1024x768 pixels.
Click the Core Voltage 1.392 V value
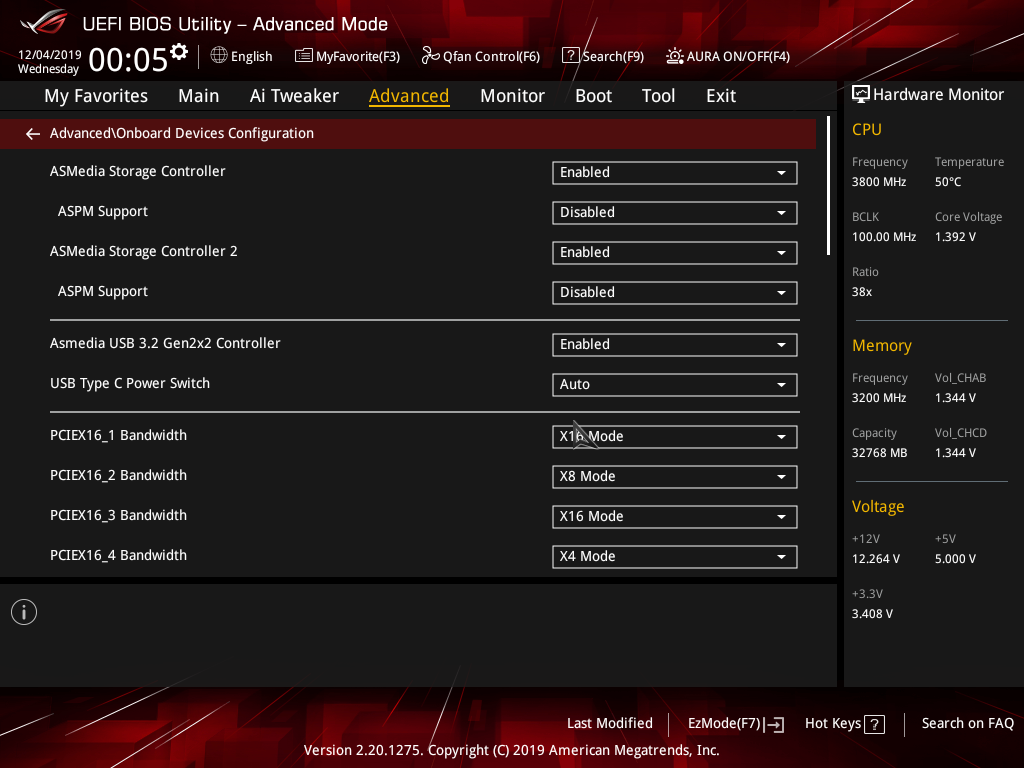[955, 237]
